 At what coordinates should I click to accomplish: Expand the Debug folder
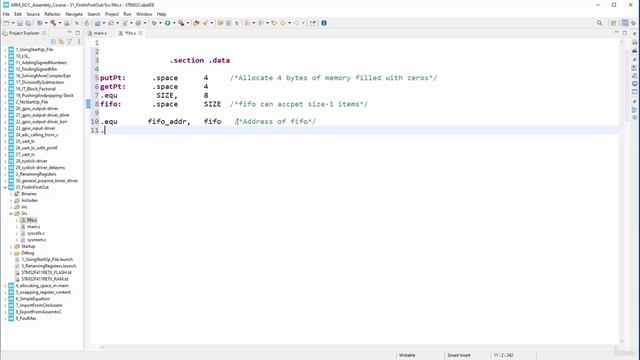[x=11, y=253]
